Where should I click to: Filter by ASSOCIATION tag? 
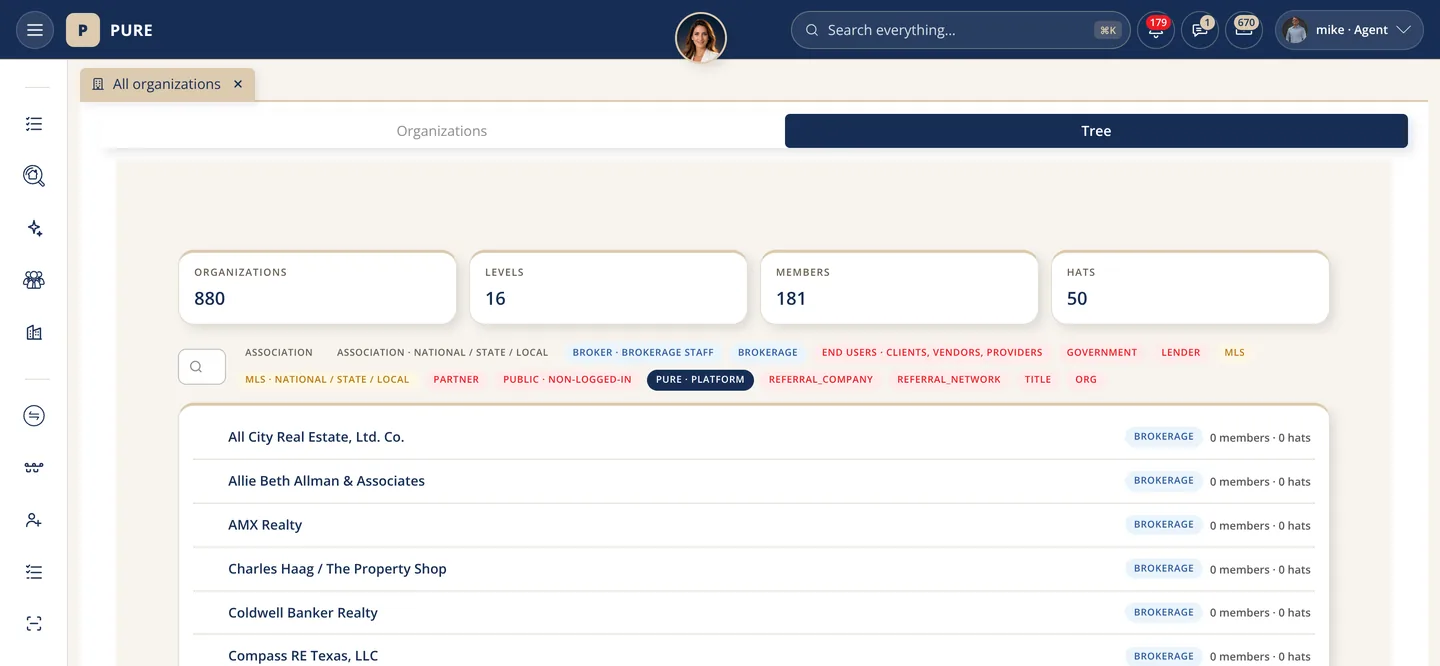coord(279,352)
